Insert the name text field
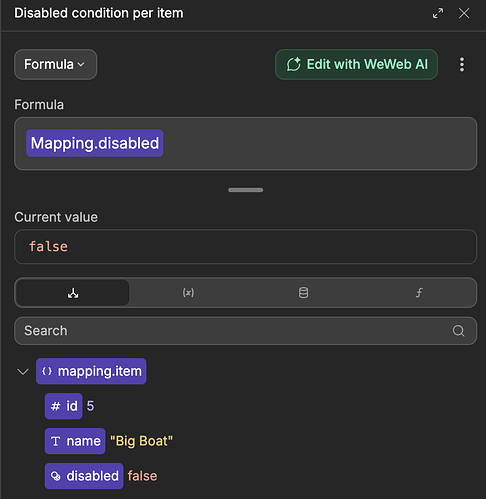The image size is (486, 499). coord(75,441)
